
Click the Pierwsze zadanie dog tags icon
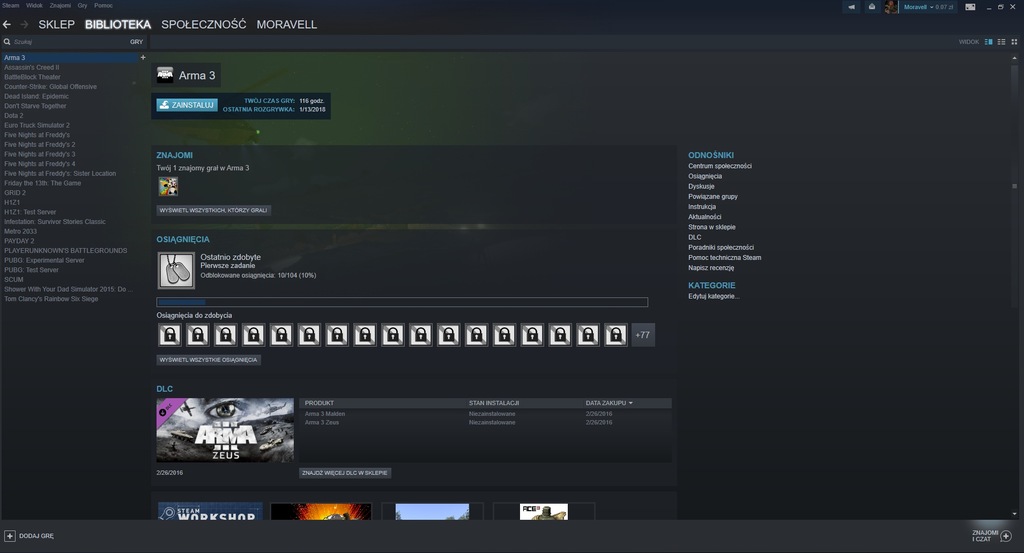pos(176,270)
